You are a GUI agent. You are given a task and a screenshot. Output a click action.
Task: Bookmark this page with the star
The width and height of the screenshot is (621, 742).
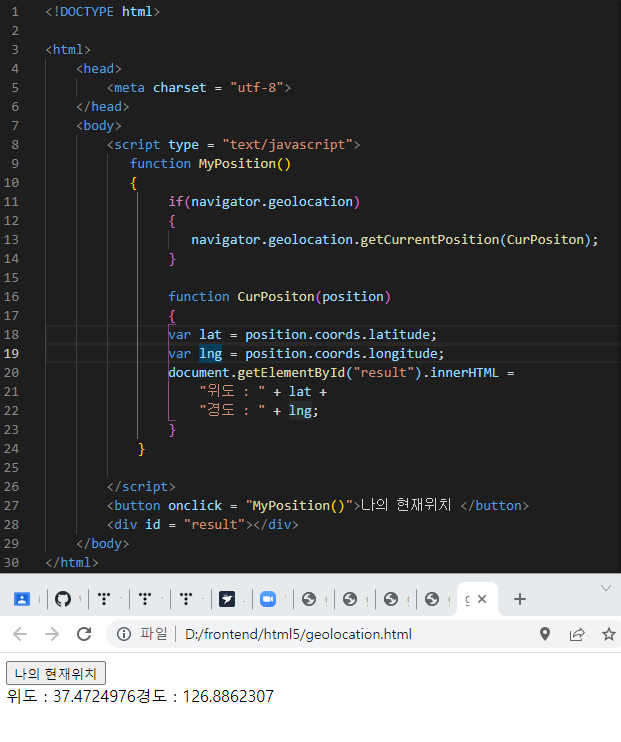(x=609, y=634)
